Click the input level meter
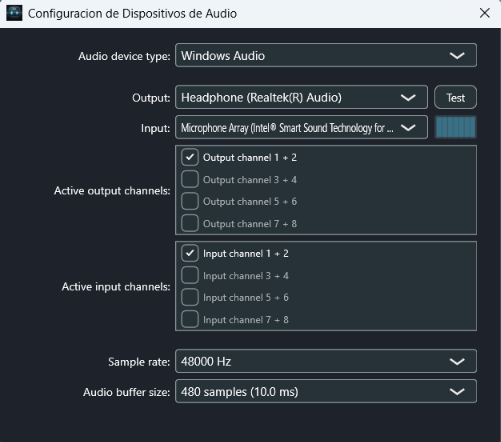The height and width of the screenshot is (442, 501). [455, 127]
